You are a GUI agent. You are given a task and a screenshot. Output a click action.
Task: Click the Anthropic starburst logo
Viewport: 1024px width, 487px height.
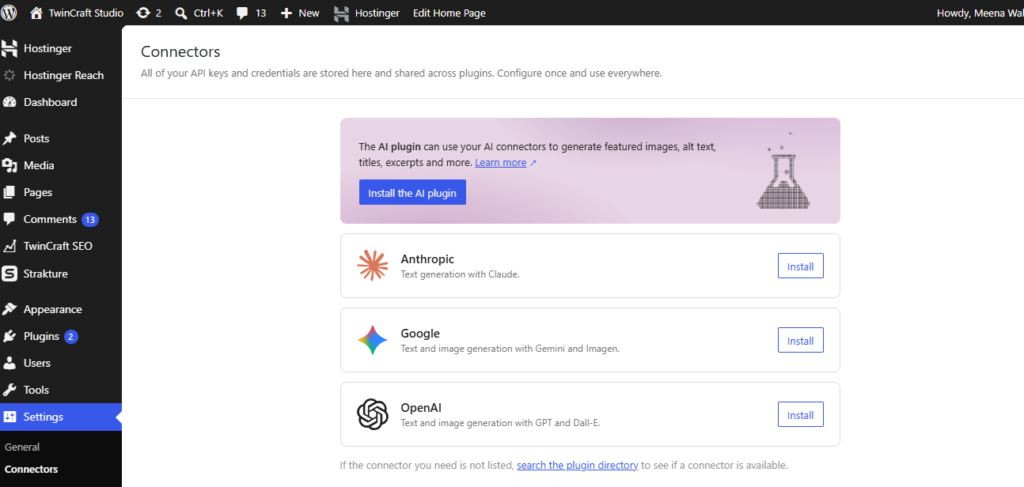[372, 266]
